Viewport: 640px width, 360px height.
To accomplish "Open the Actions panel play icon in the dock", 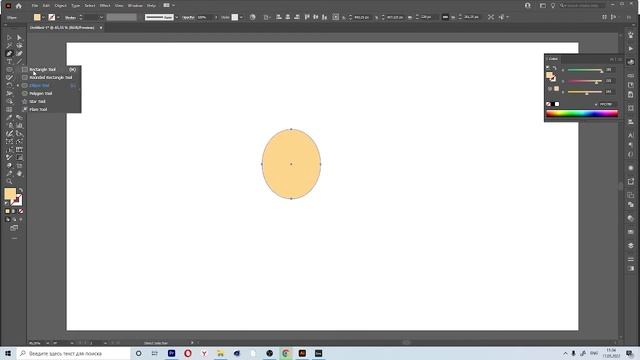I will [631, 49].
